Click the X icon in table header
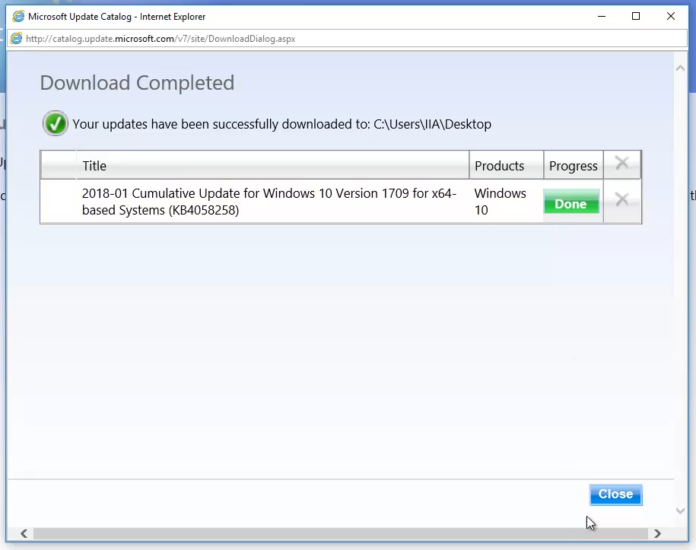This screenshot has height=550, width=696. coord(622,163)
